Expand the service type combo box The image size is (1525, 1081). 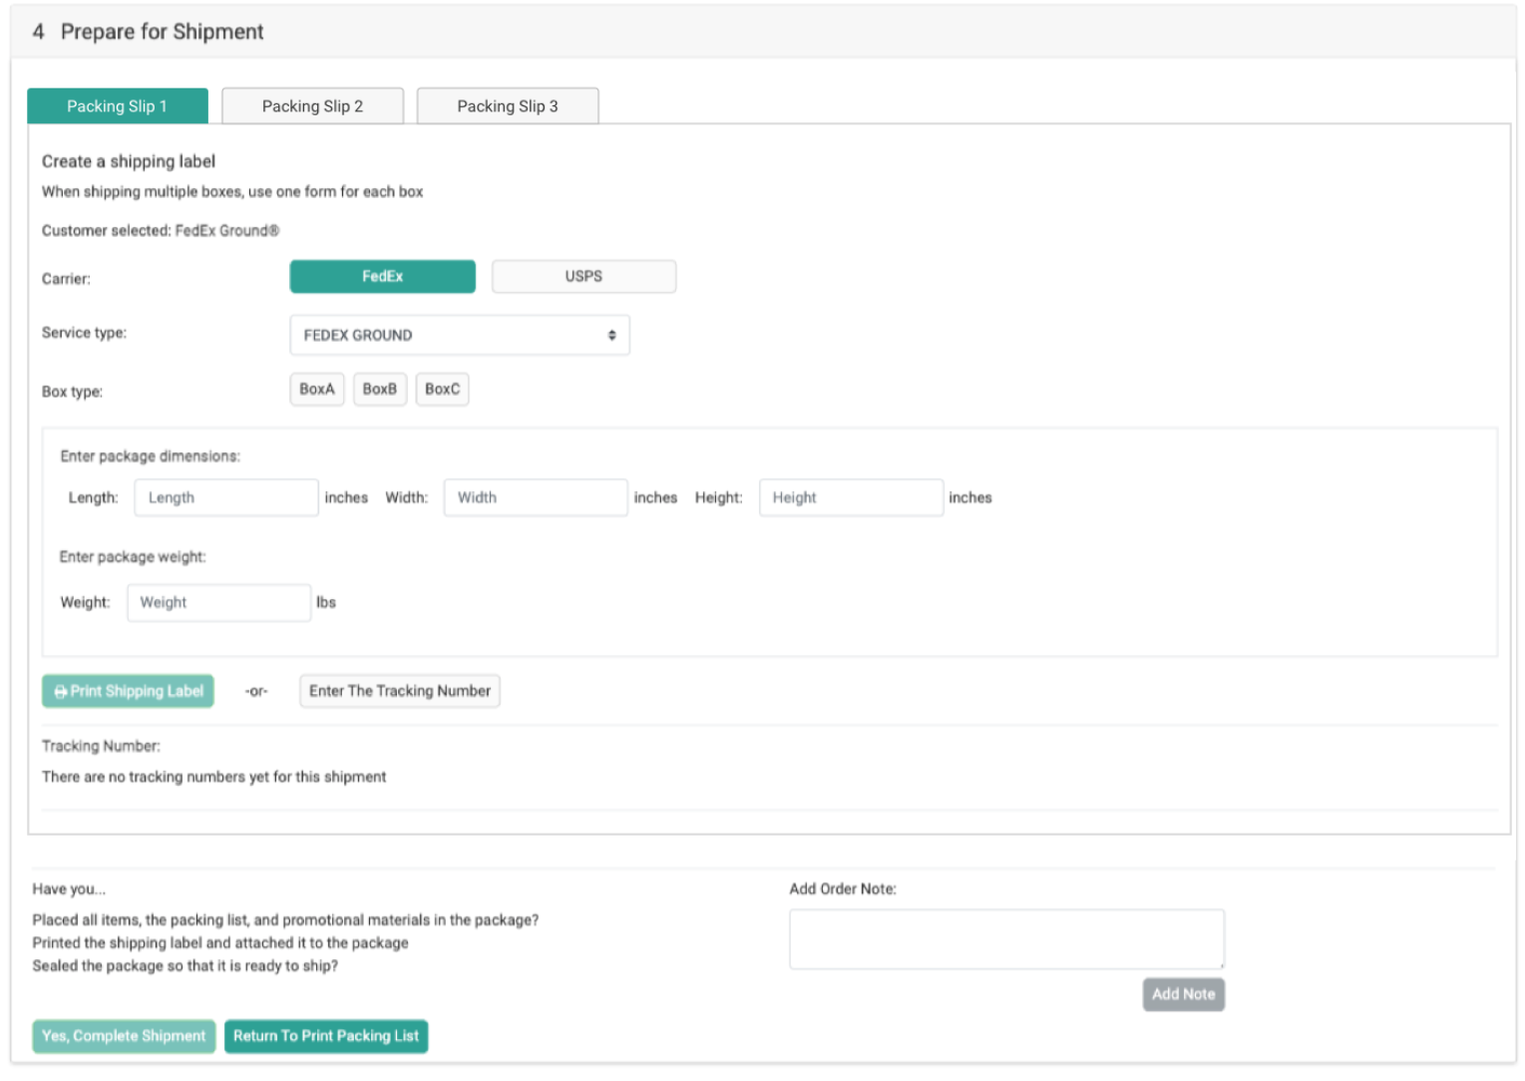[459, 335]
